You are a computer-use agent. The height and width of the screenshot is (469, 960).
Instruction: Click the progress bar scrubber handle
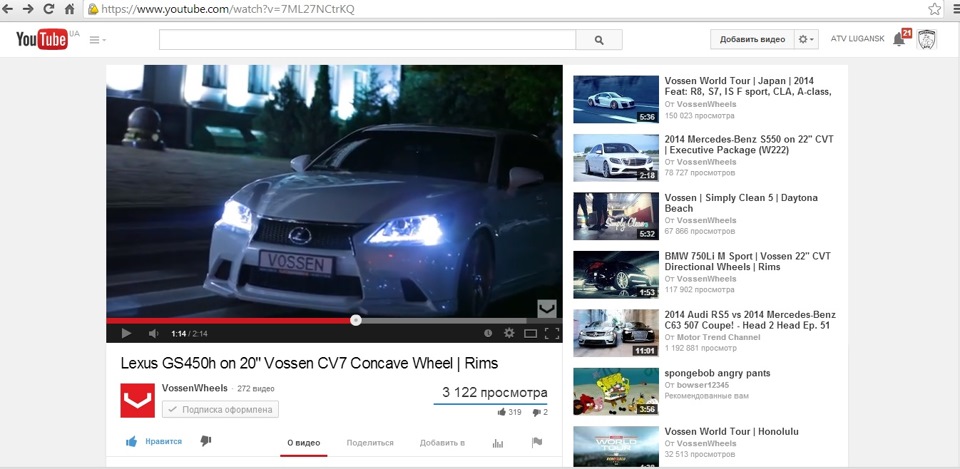356,320
